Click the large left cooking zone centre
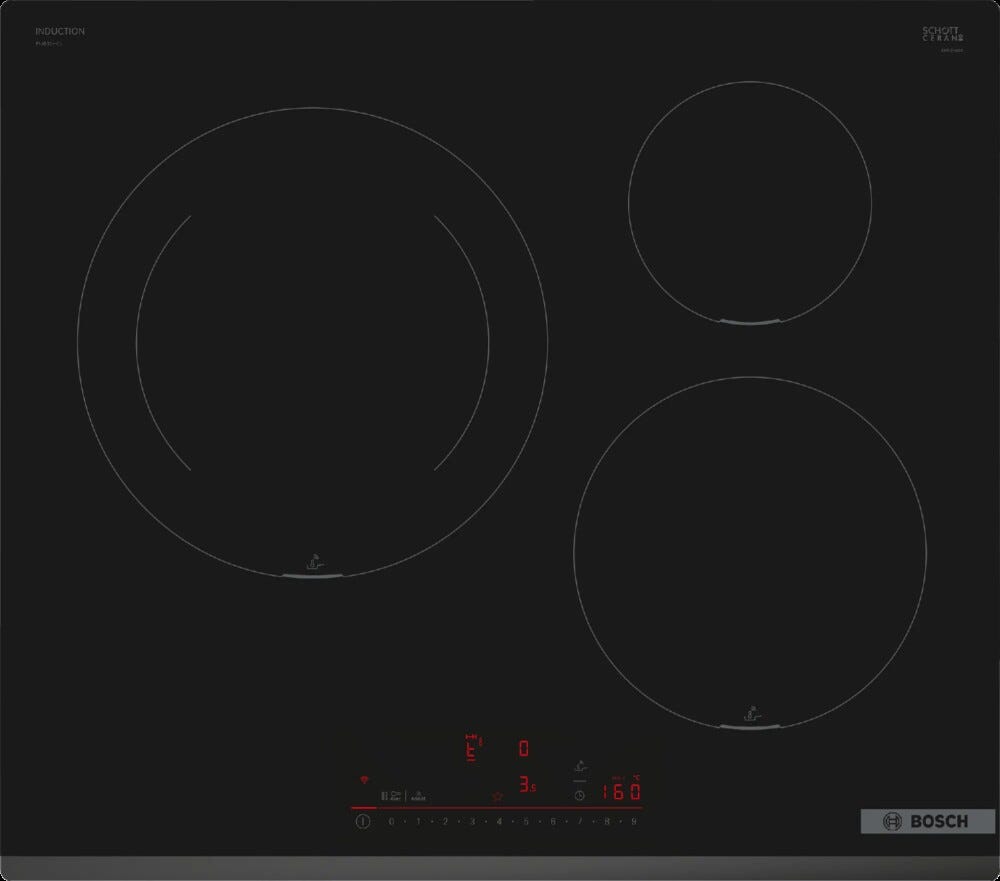 point(312,342)
